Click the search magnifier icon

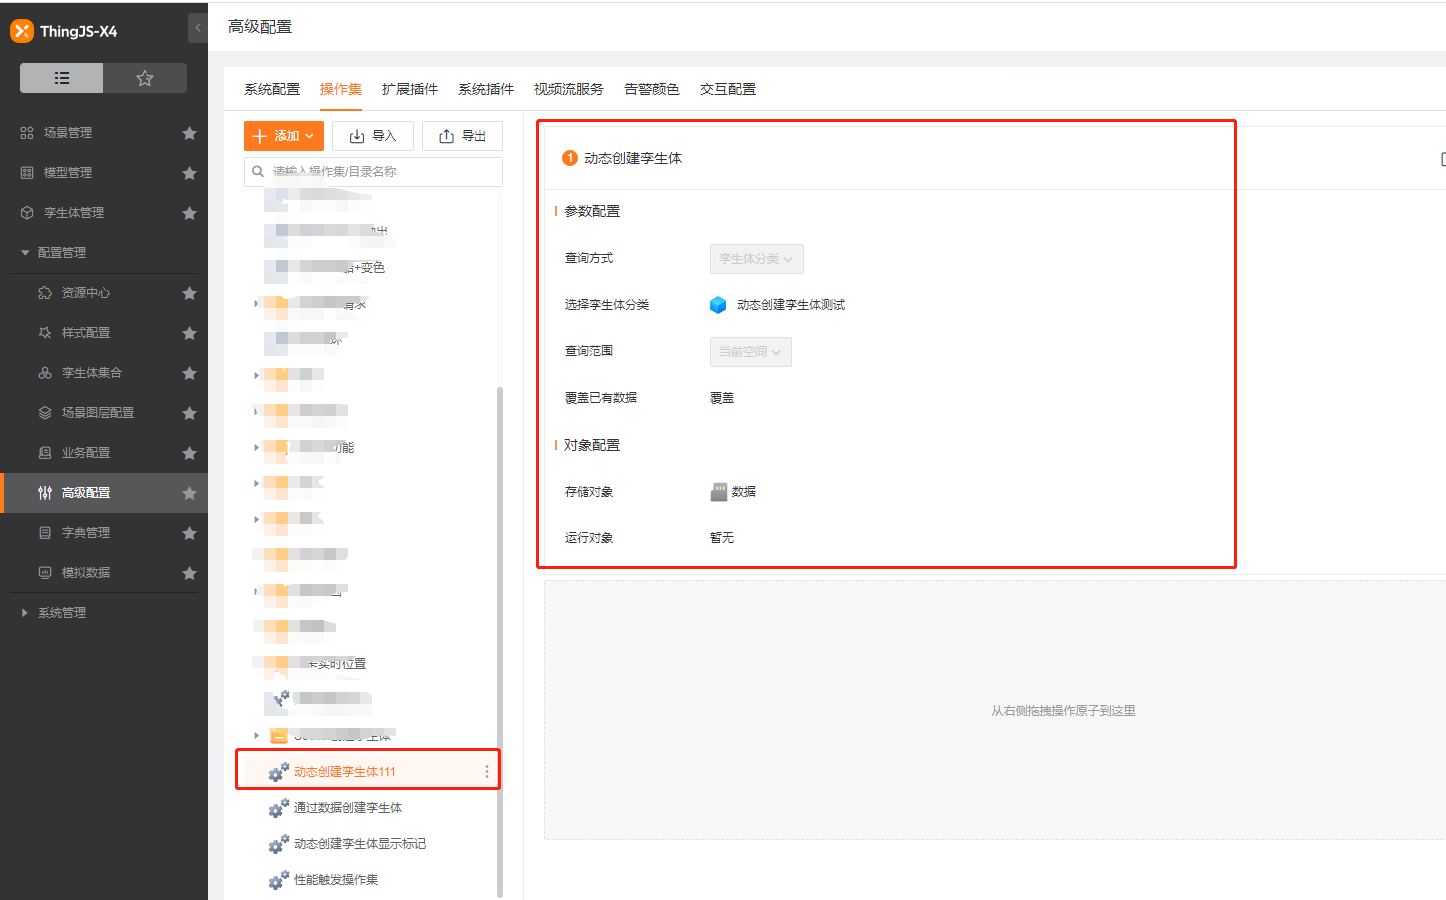(258, 172)
